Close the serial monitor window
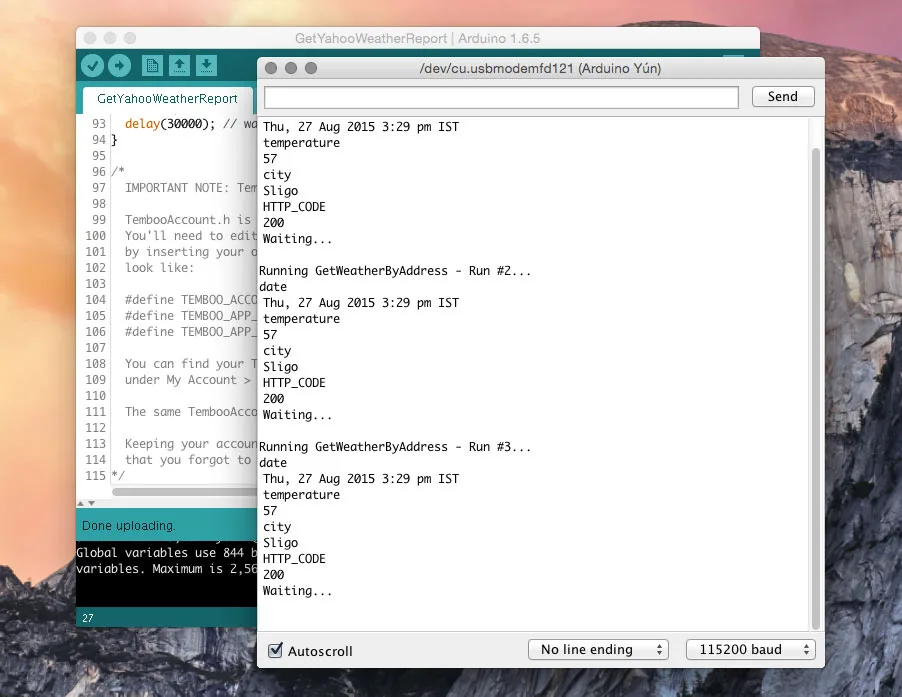The width and height of the screenshot is (902, 697). 271,68
